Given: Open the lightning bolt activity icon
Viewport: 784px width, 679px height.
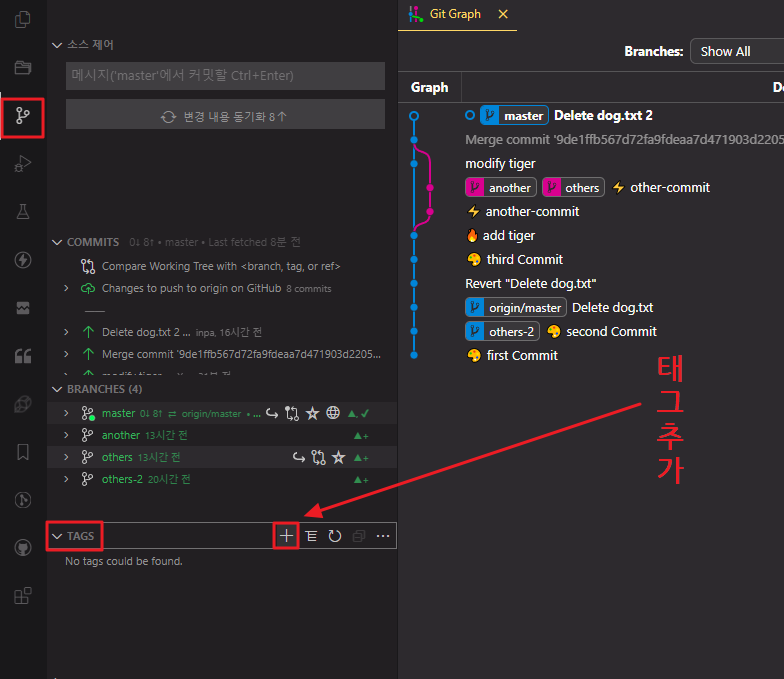Looking at the screenshot, I should pyautogui.click(x=22, y=260).
